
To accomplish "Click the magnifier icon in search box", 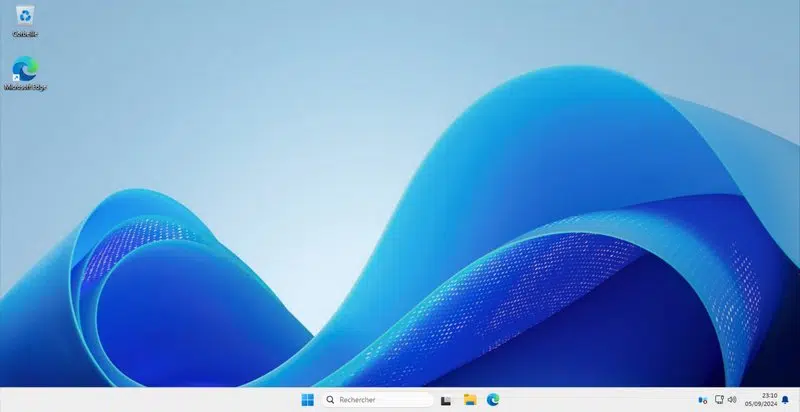I will (x=331, y=400).
